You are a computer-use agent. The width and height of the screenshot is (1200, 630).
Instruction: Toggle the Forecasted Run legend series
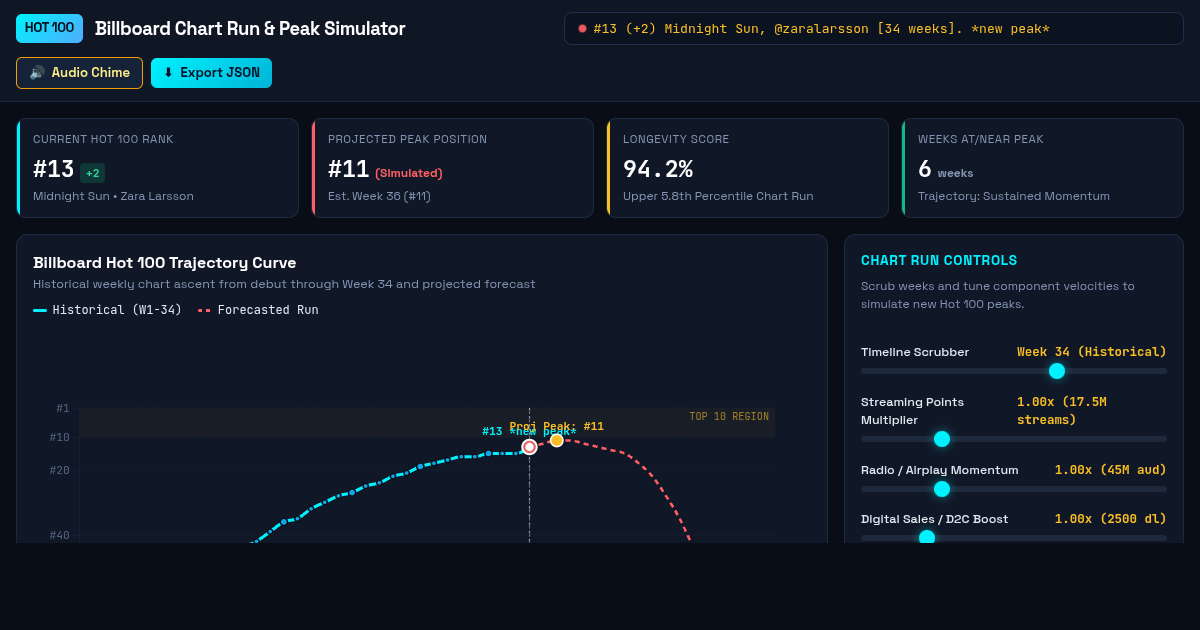[258, 310]
